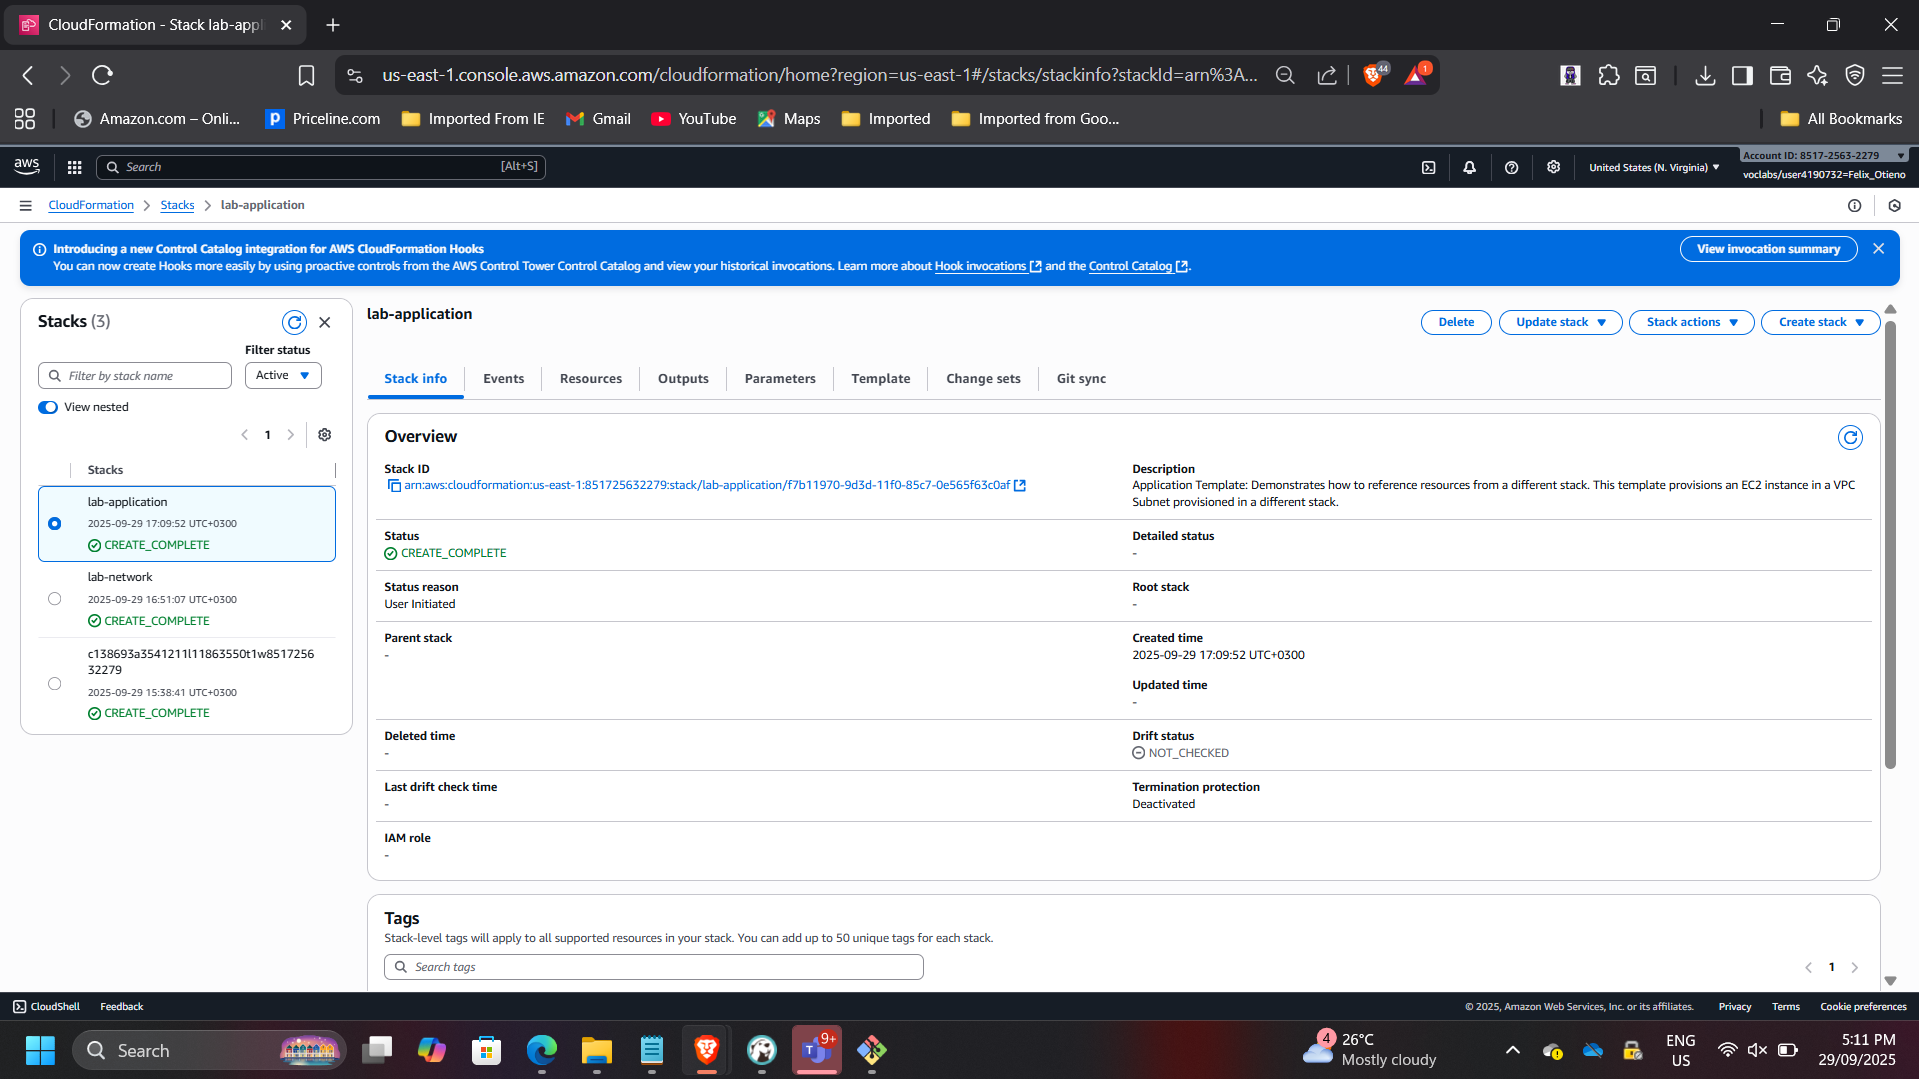Open the Active filter status dropdown
Image resolution: width=1919 pixels, height=1079 pixels.
coord(282,375)
